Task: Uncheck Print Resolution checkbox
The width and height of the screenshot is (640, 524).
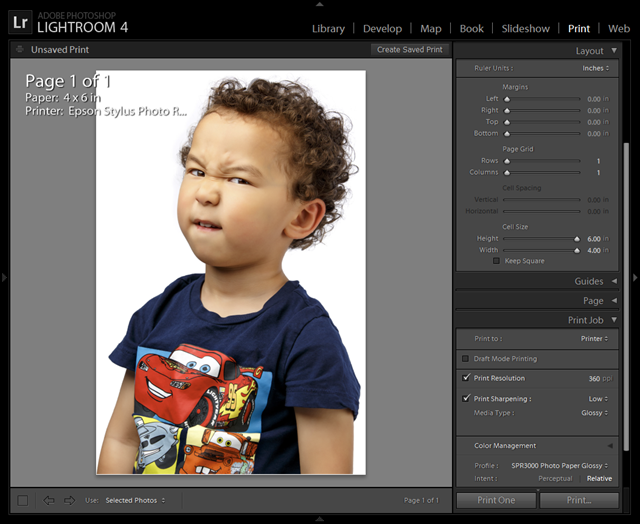Action: pyautogui.click(x=466, y=378)
